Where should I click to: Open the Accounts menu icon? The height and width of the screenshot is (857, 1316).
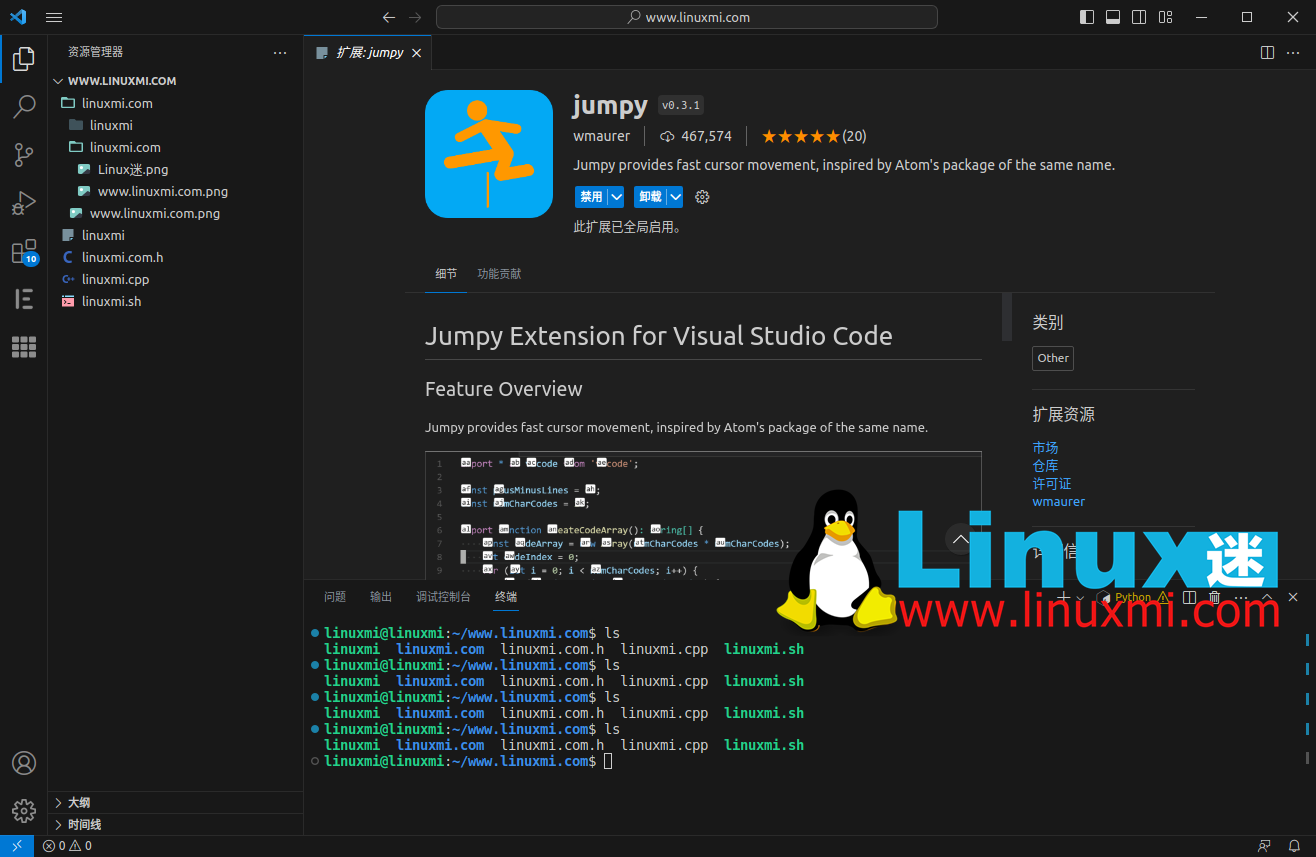click(x=24, y=763)
